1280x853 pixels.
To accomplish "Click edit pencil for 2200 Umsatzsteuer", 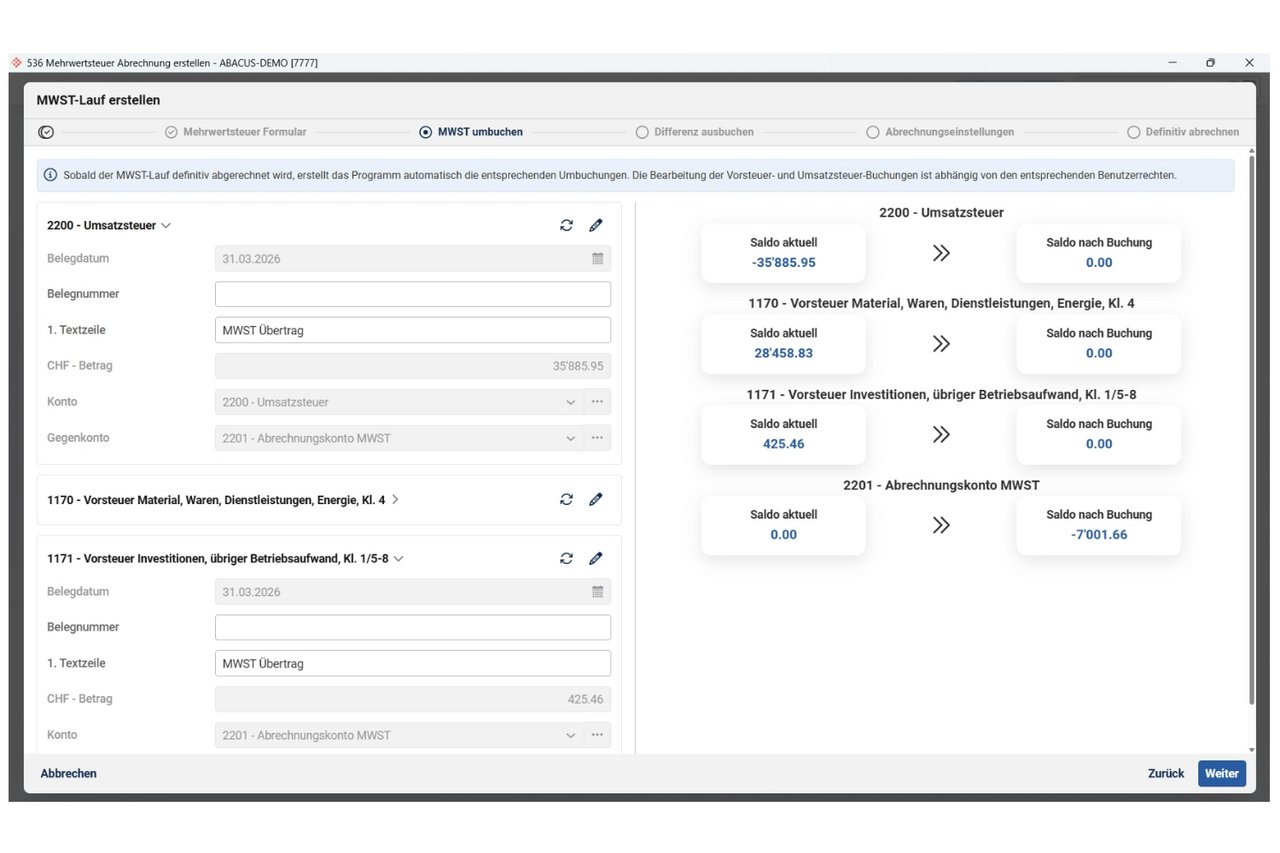I will pos(596,226).
